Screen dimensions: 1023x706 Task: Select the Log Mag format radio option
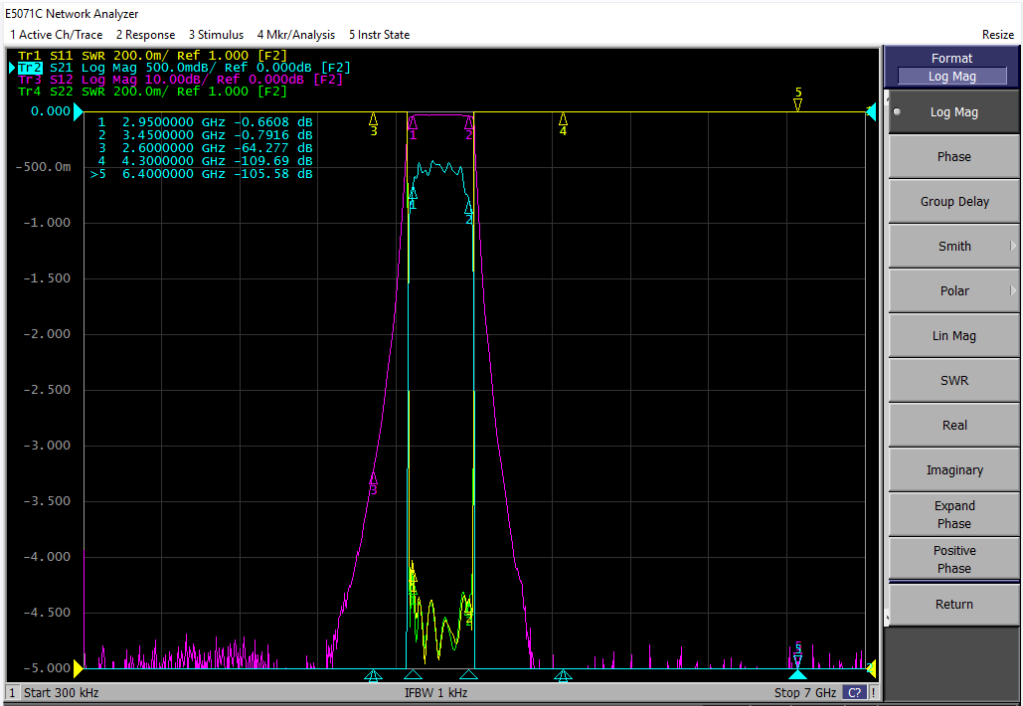pos(954,112)
